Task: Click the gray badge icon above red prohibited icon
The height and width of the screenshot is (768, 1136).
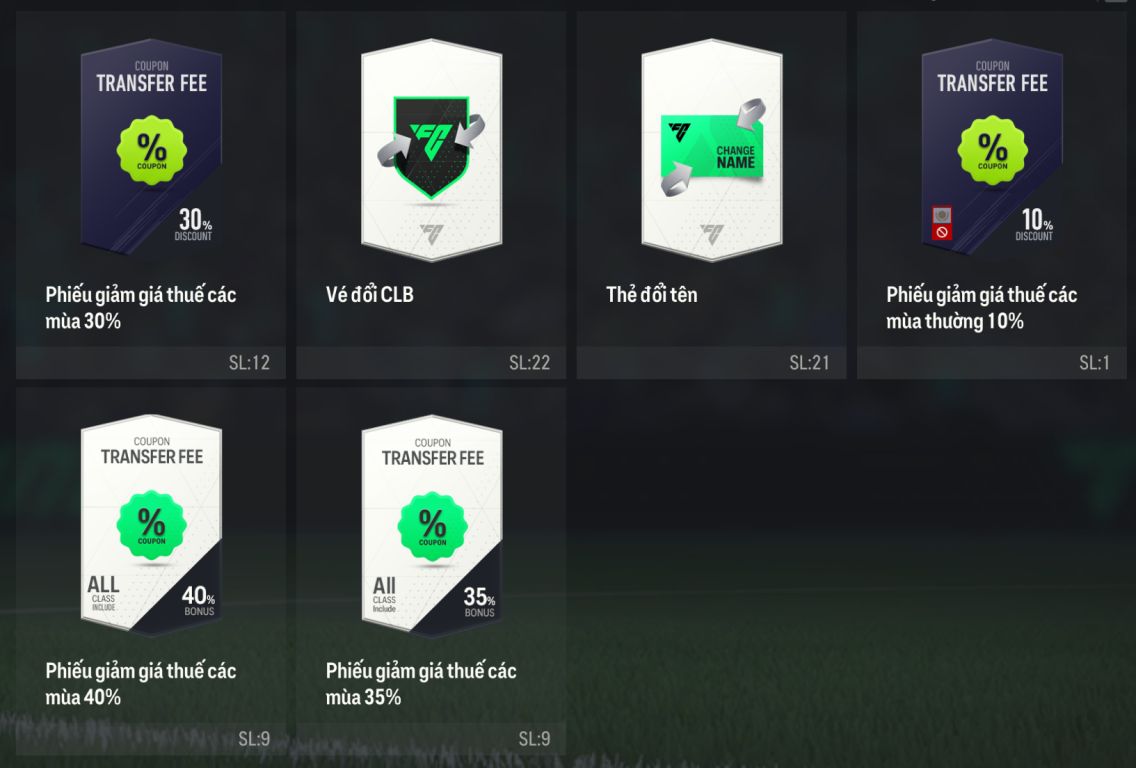Action: click(942, 215)
